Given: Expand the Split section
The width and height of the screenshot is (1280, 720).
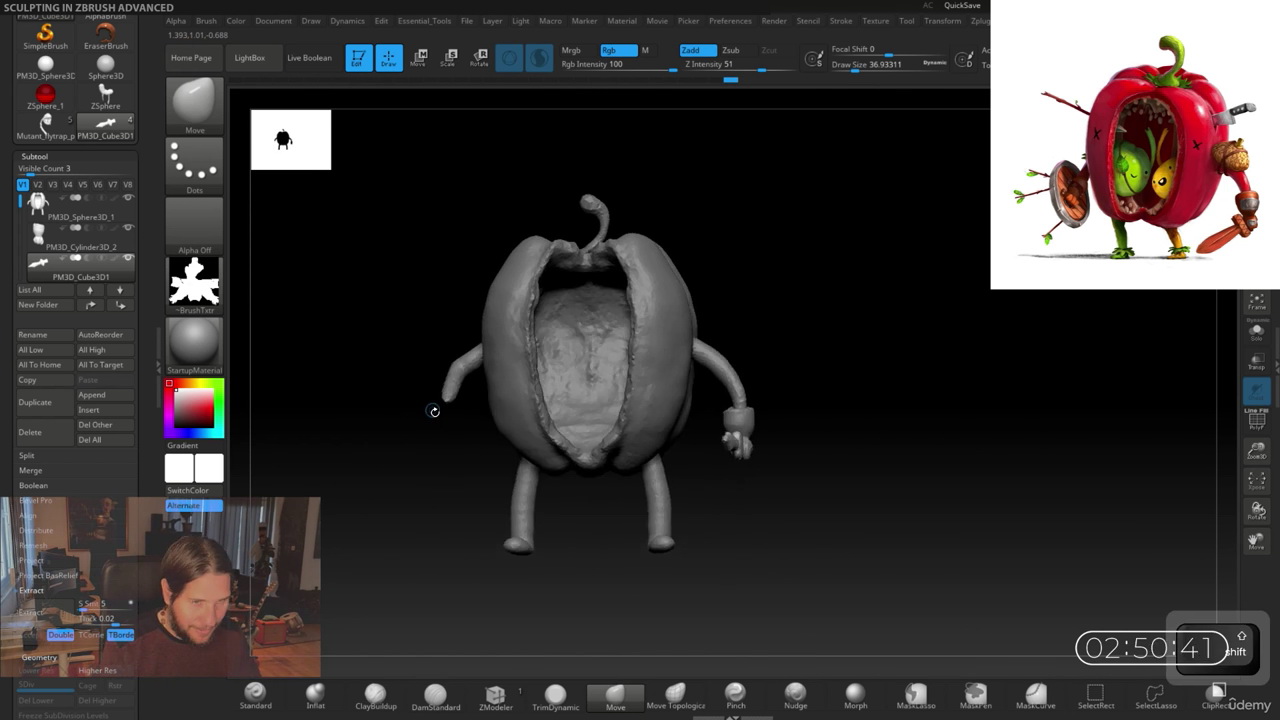Looking at the screenshot, I should [x=27, y=455].
